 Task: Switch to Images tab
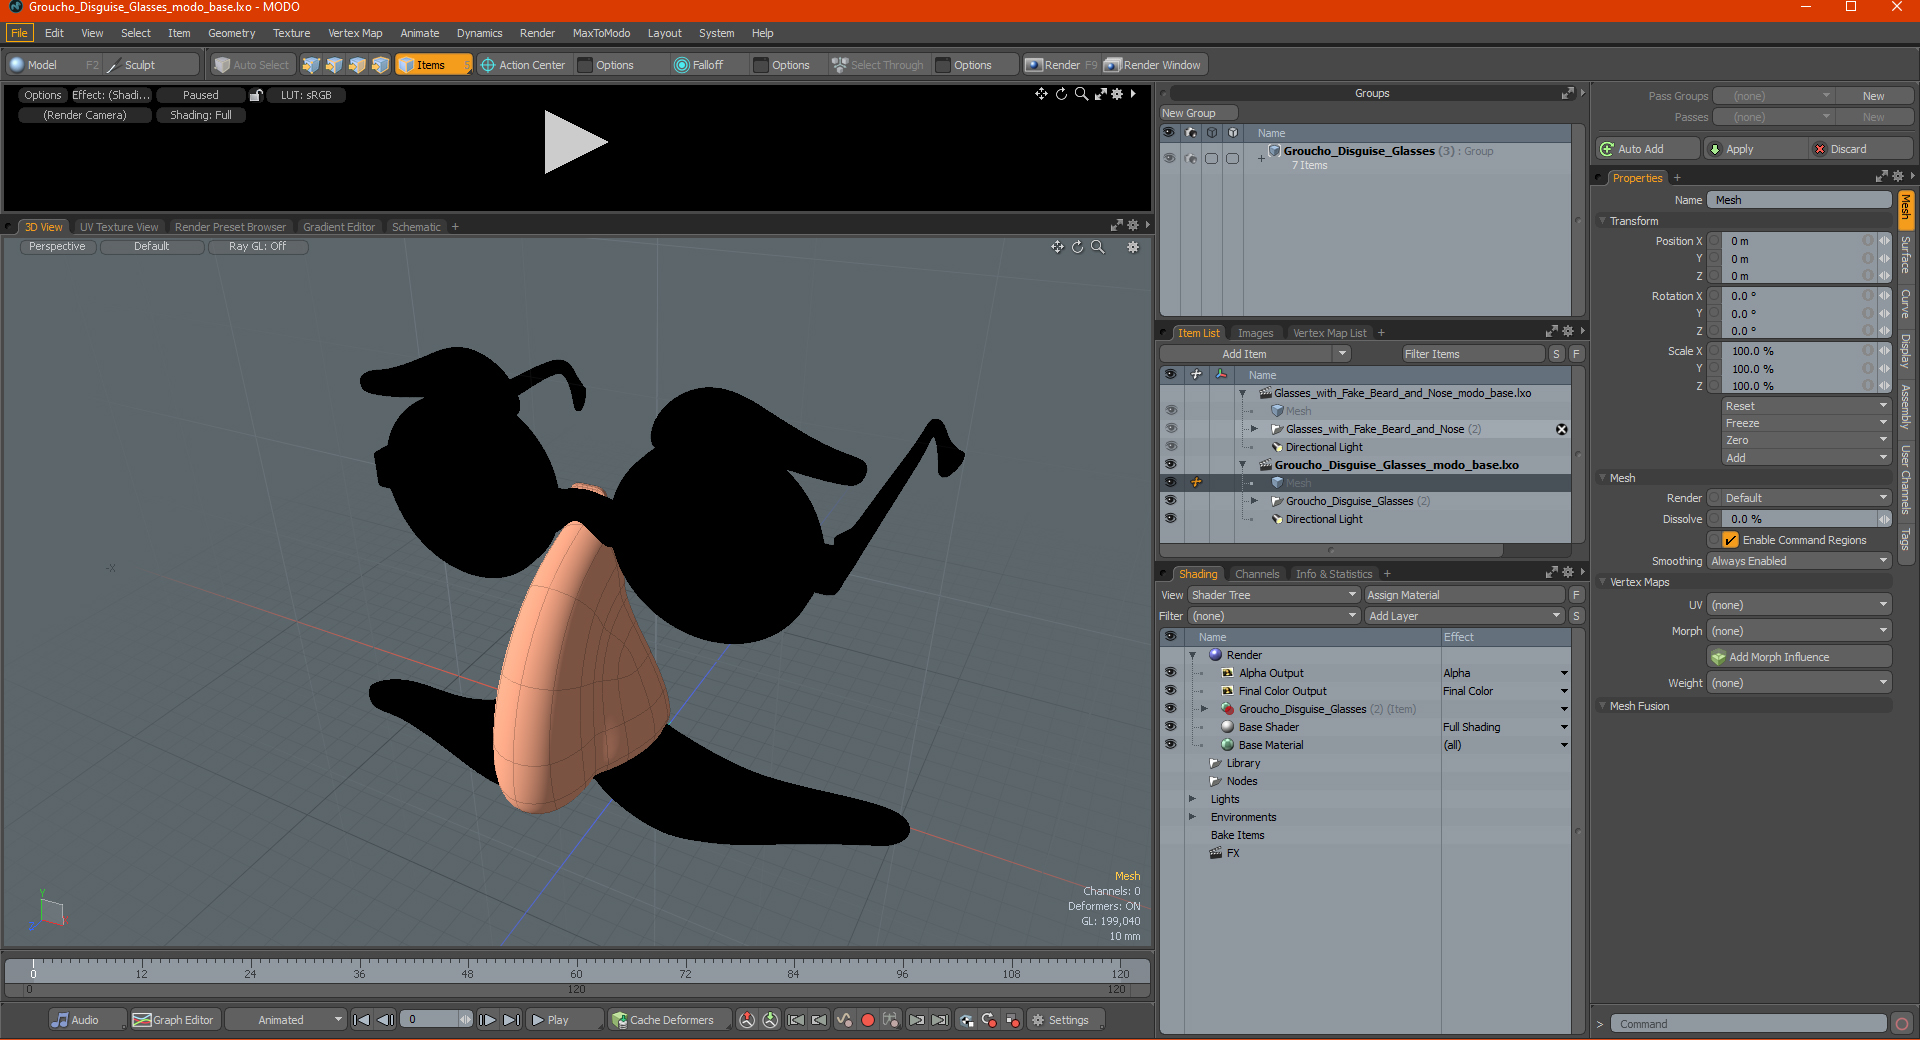[1255, 333]
